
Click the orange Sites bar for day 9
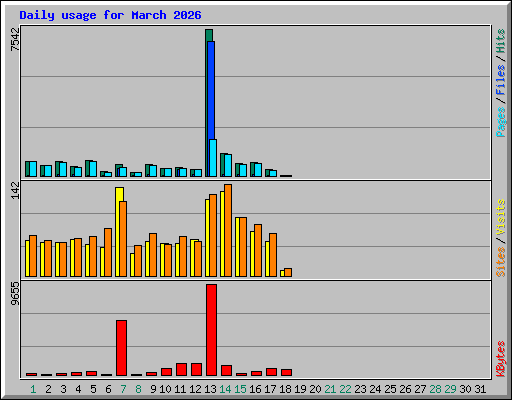pos(153,255)
